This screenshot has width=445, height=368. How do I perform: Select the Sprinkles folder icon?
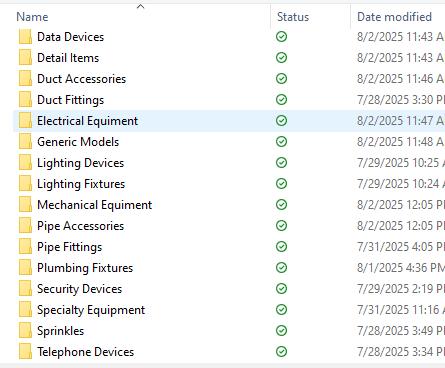(x=25, y=331)
